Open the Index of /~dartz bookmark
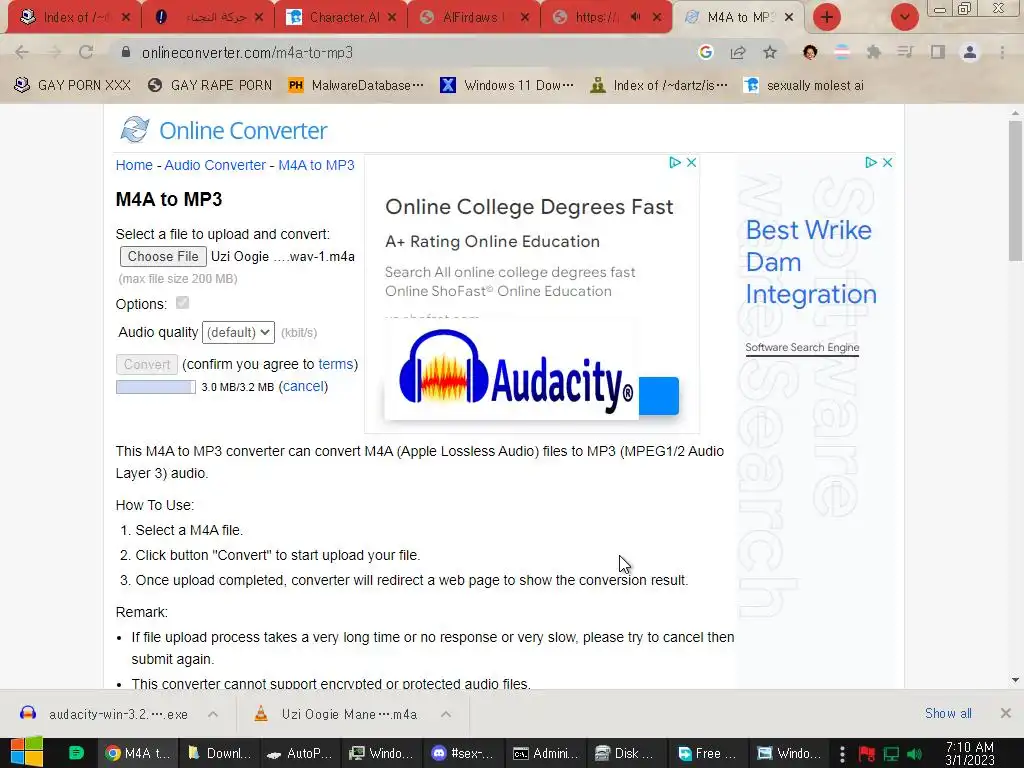 pos(658,85)
